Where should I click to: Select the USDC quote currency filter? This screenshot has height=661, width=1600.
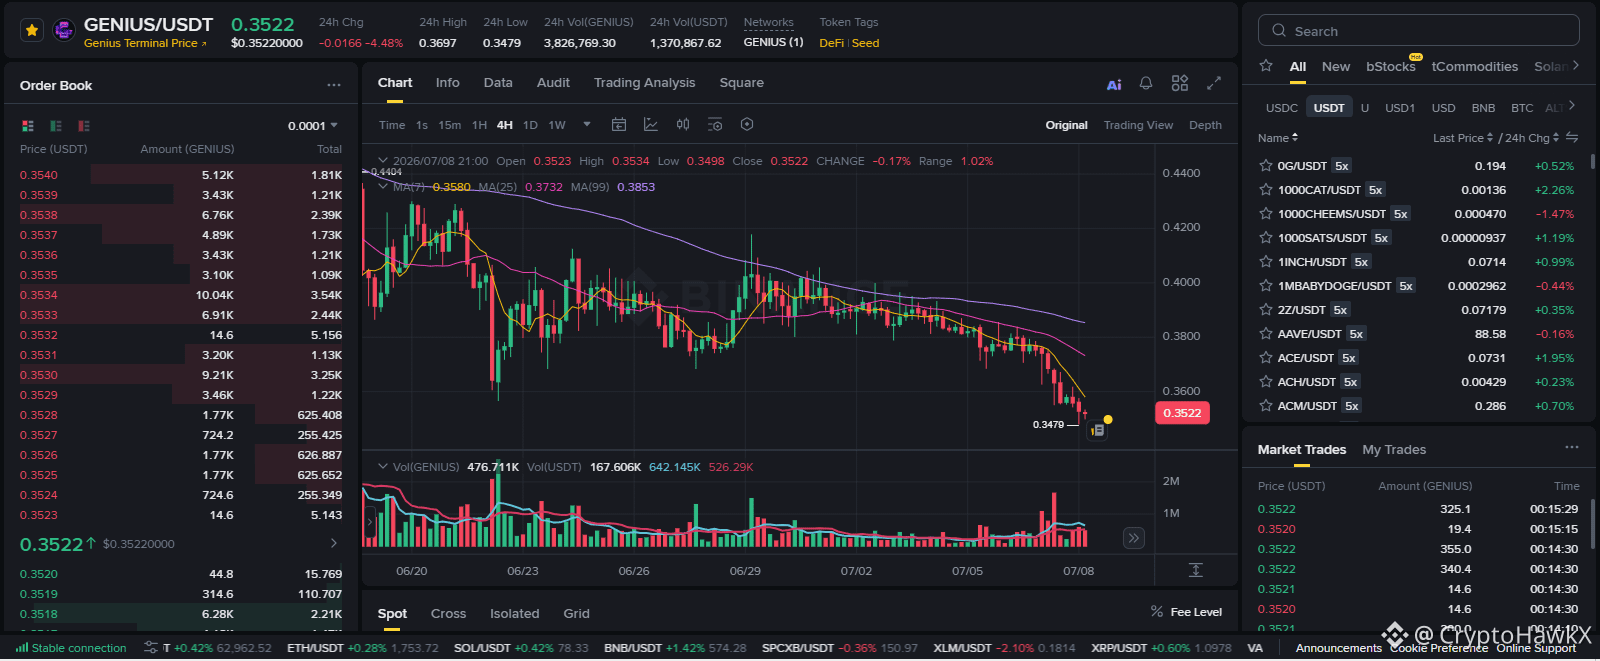1282,108
